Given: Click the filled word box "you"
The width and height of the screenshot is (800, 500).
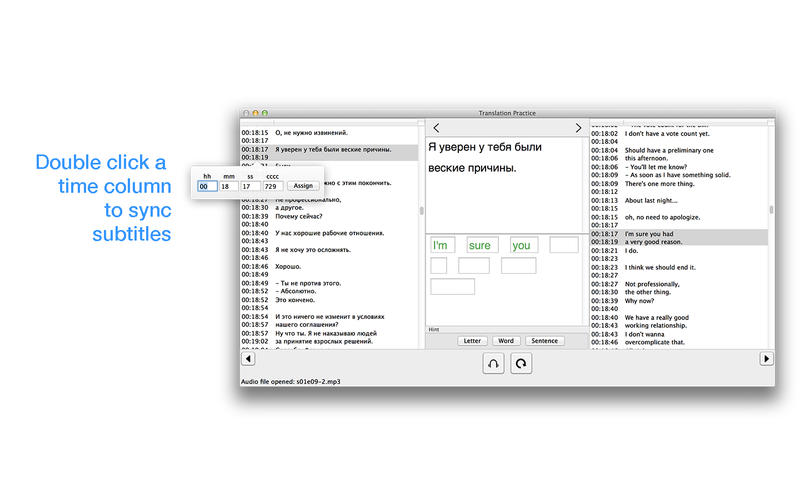Looking at the screenshot, I should tap(524, 245).
